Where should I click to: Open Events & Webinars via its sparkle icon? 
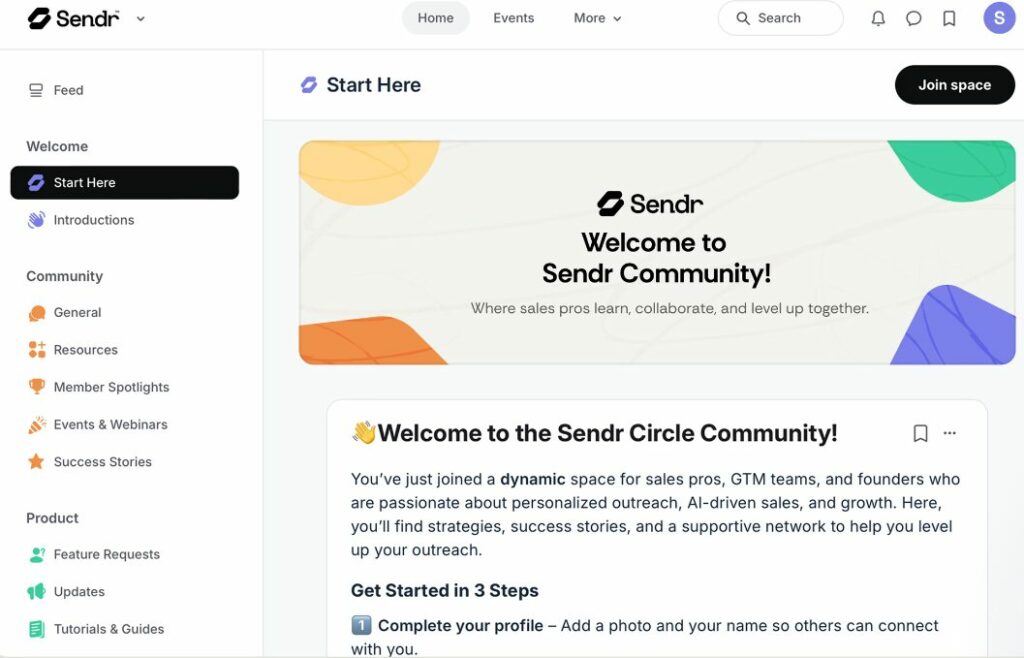click(x=37, y=424)
